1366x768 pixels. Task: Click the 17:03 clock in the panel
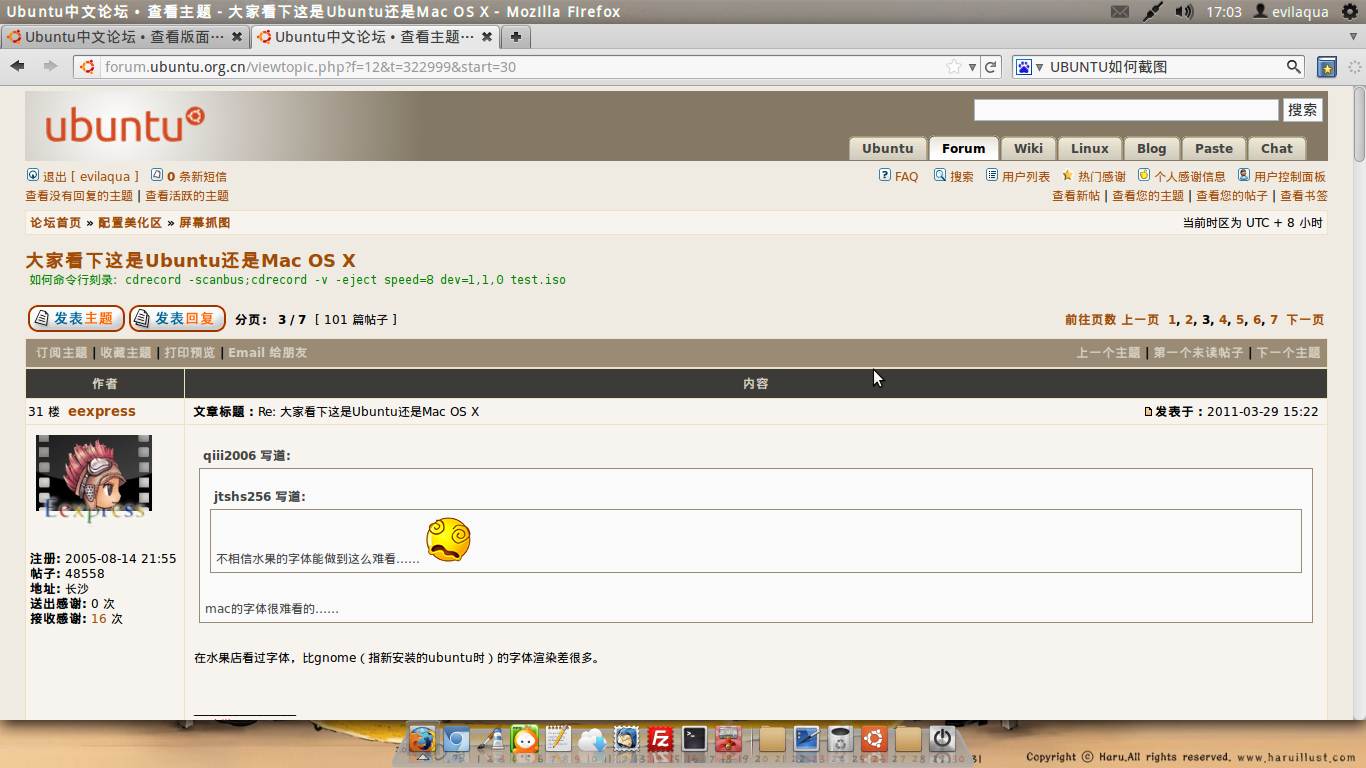coord(1224,12)
